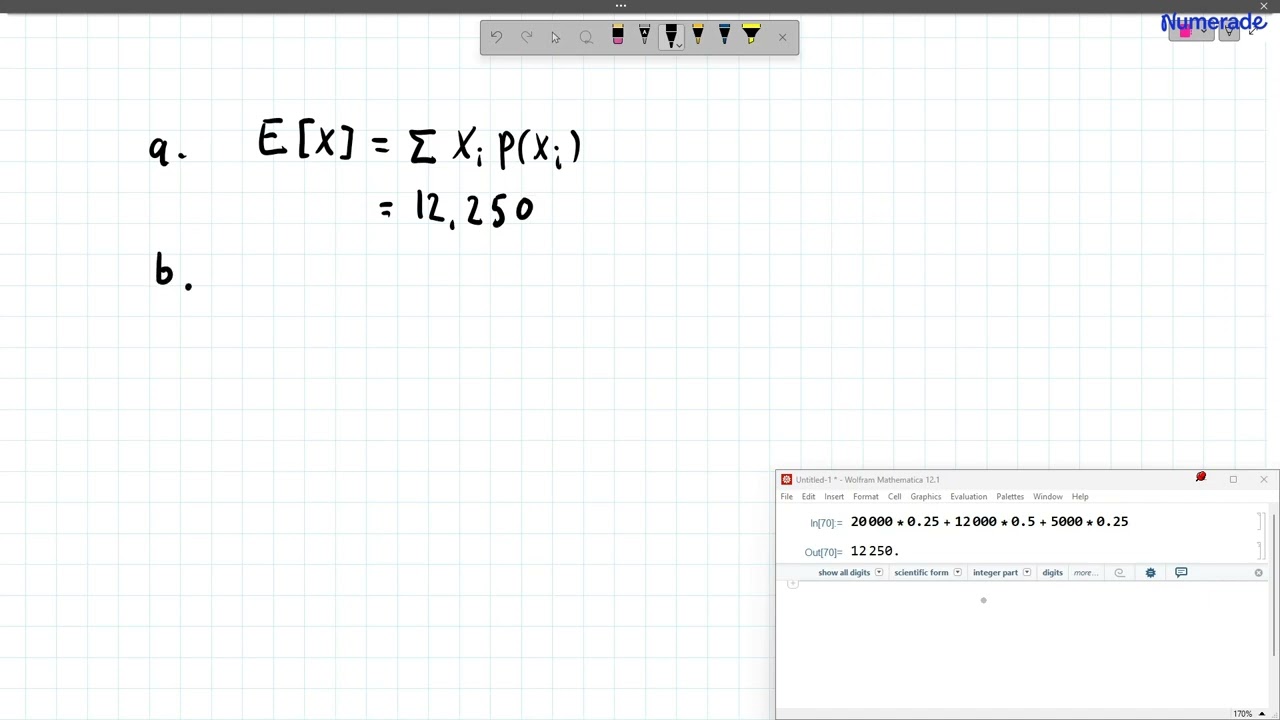Pick the gray-capped text pen tool

click(x=644, y=36)
